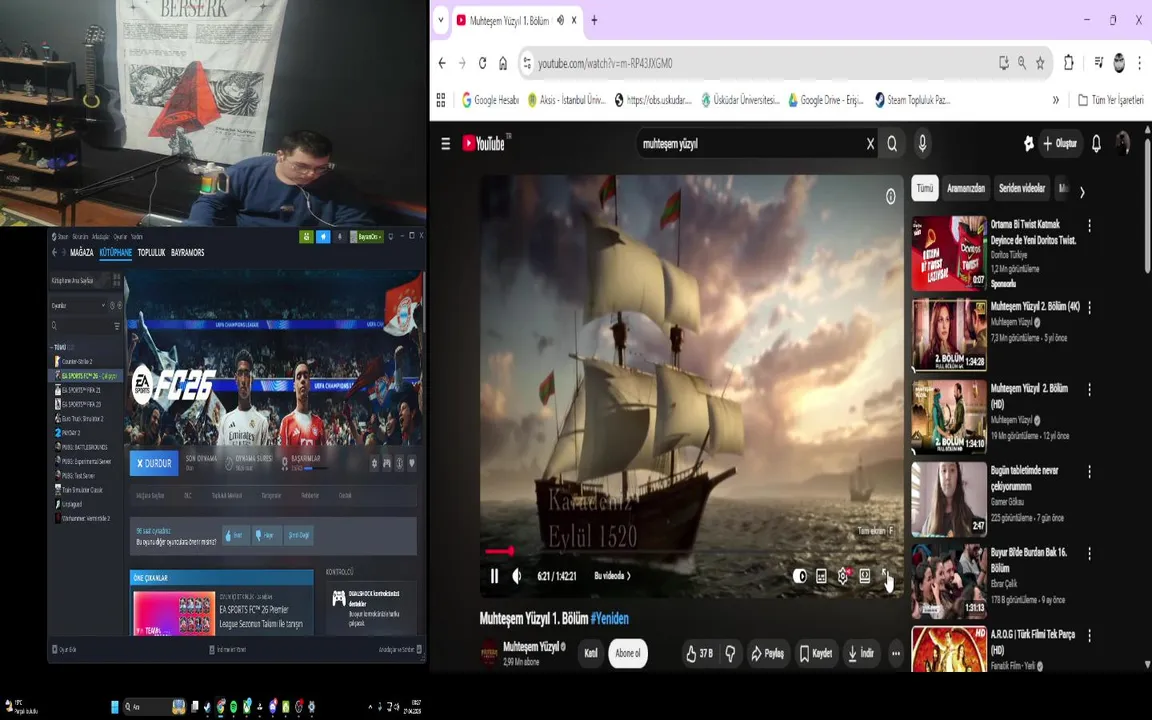Select the Tümü filter chip
The image size is (1152, 720).
925,189
